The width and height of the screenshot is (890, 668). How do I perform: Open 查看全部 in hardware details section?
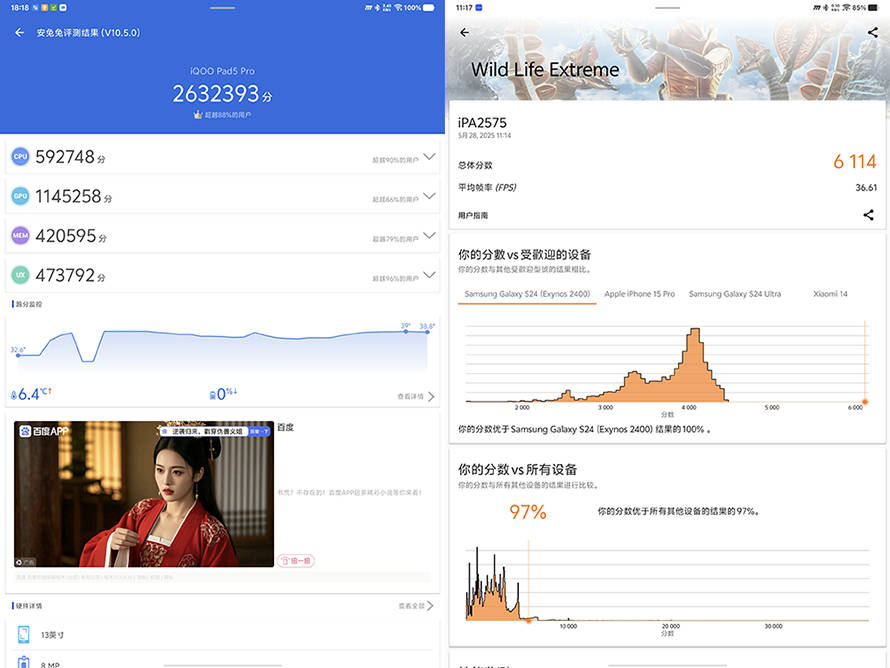point(415,606)
